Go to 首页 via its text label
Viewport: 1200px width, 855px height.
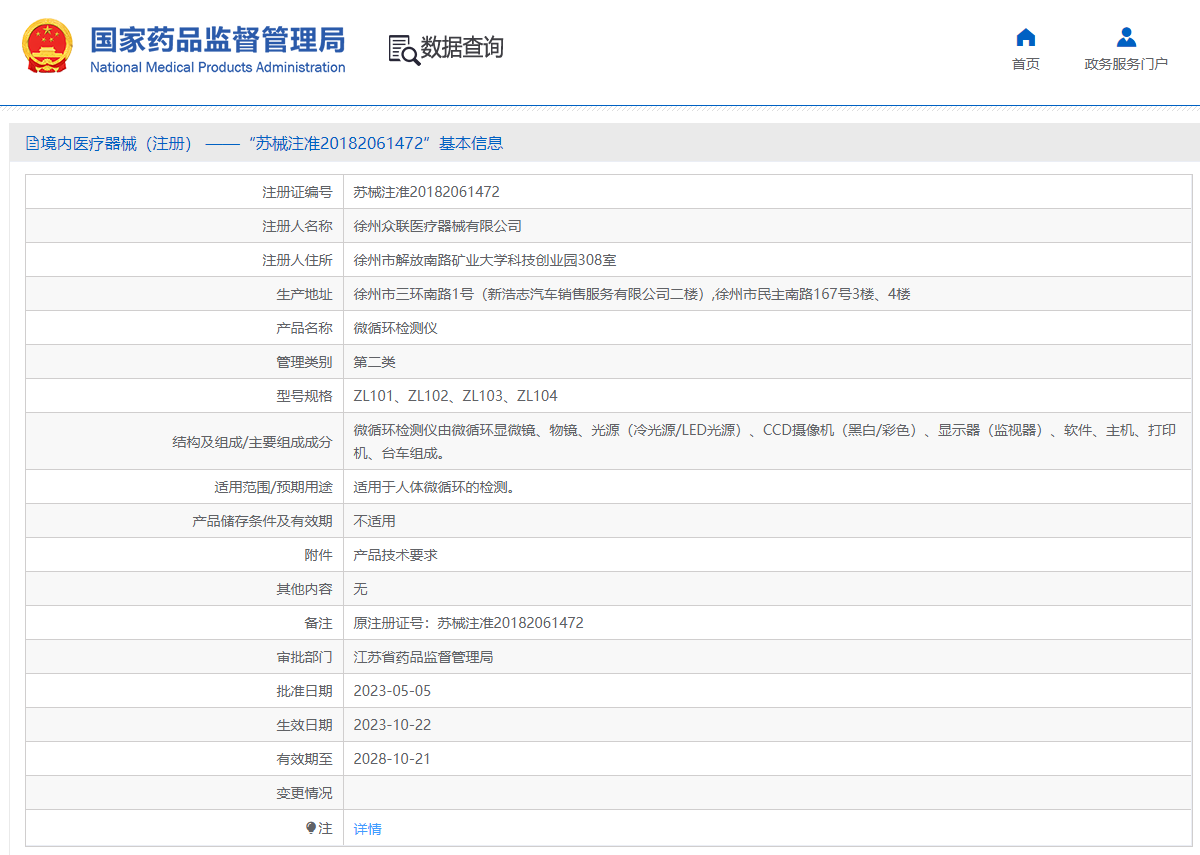pos(1025,64)
